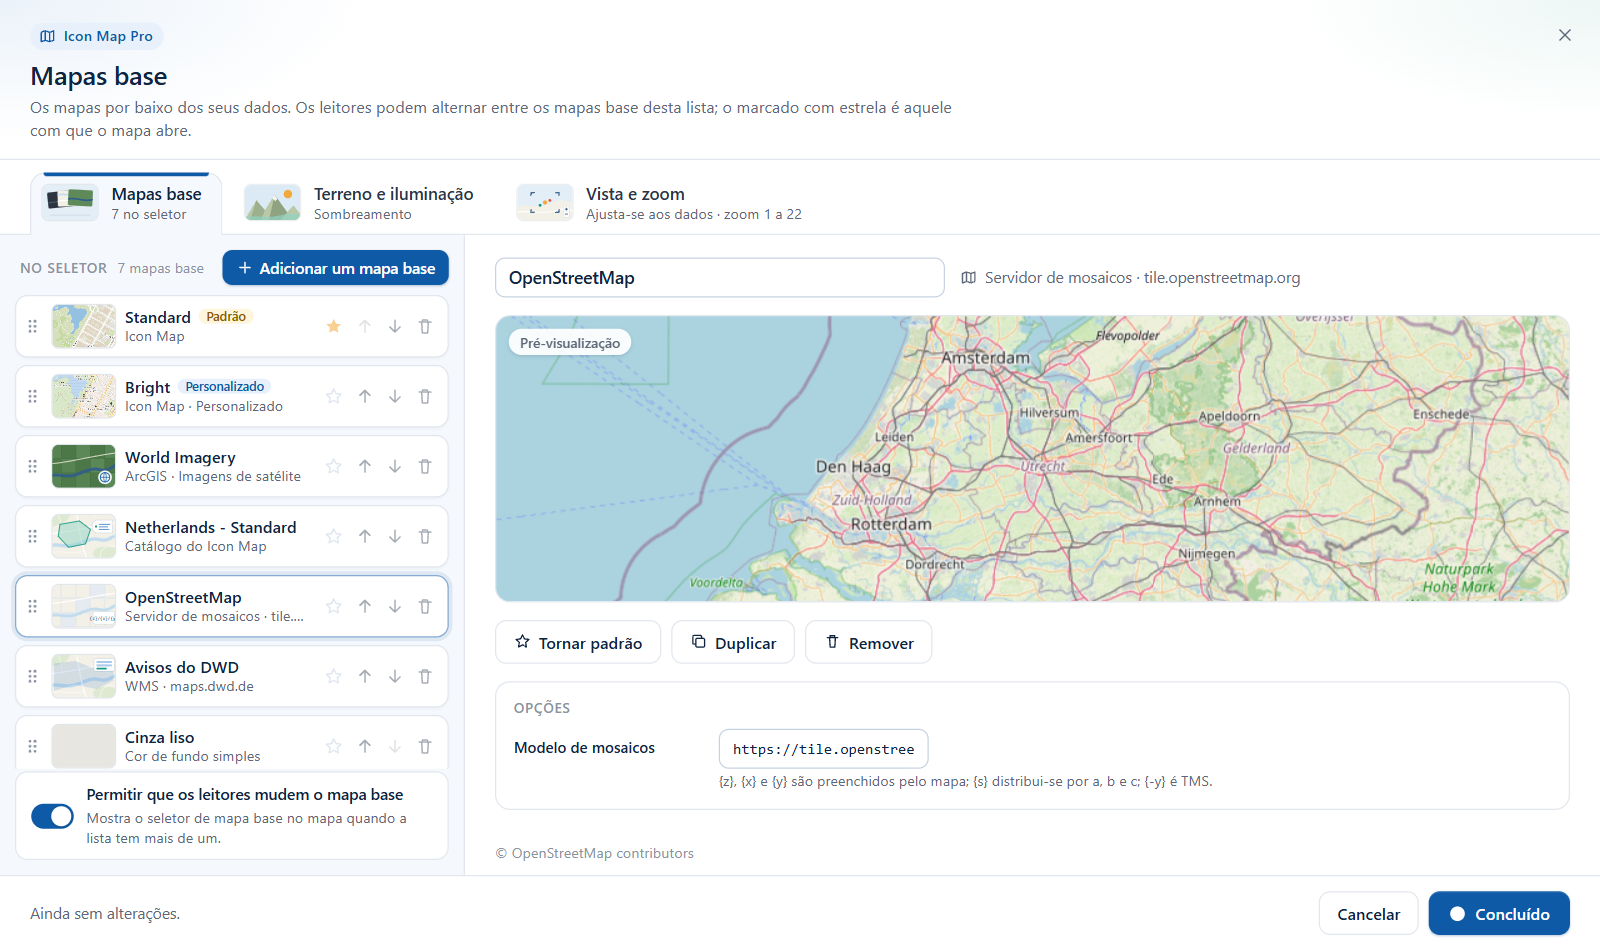Click Icon Map Pro badge
1600x950 pixels.
[x=97, y=36]
